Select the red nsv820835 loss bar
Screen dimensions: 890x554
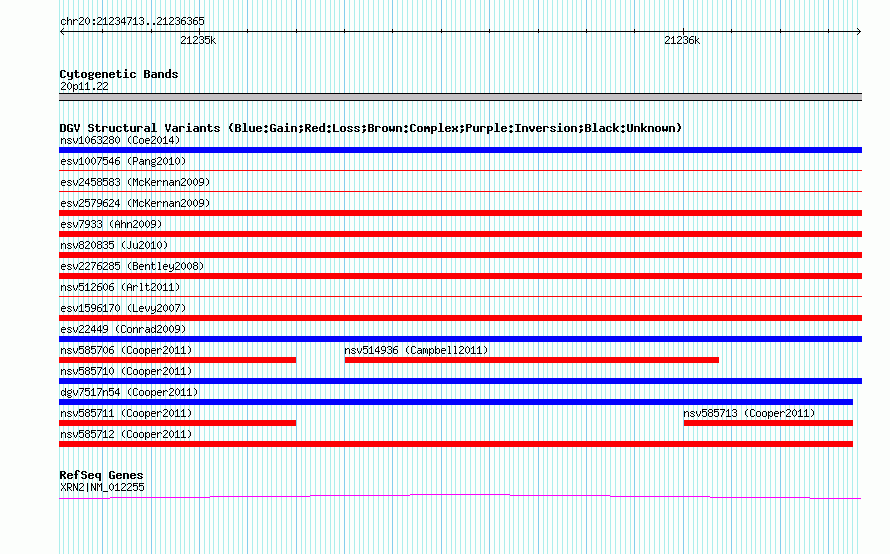pos(460,255)
